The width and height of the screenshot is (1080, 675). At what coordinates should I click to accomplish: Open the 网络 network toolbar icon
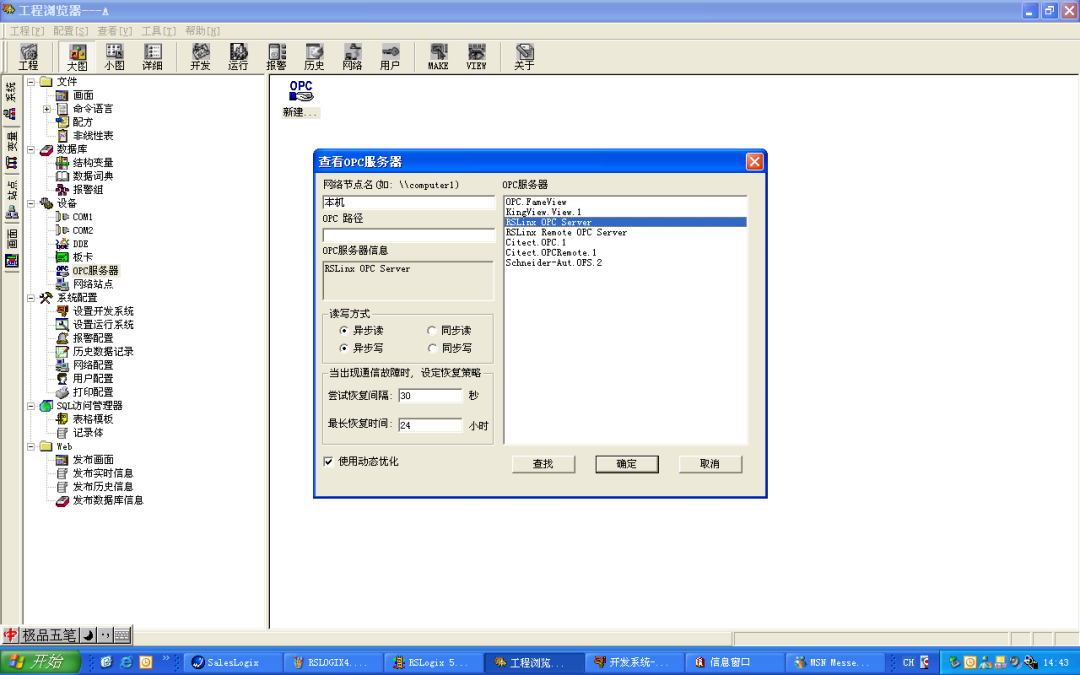tap(352, 56)
